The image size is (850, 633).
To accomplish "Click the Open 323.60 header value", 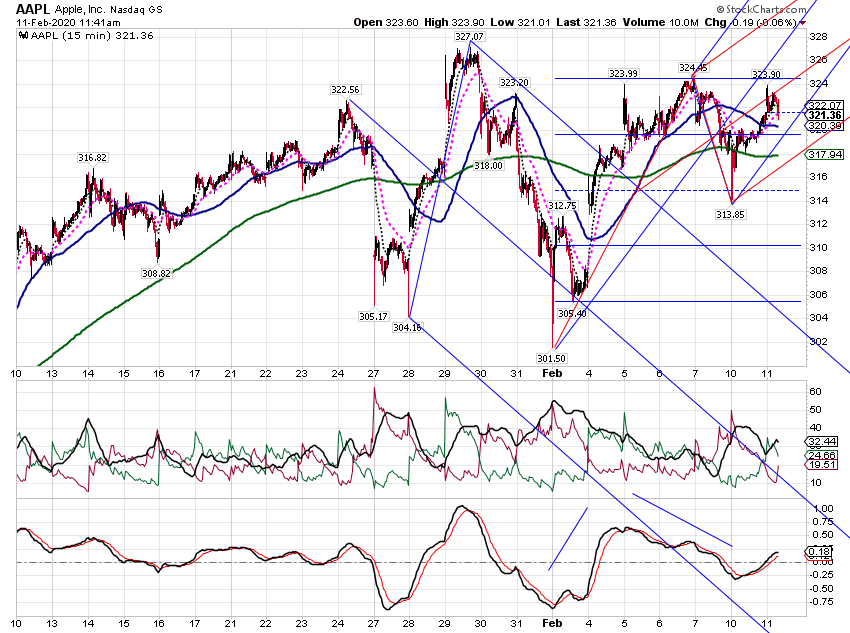I will (386, 22).
